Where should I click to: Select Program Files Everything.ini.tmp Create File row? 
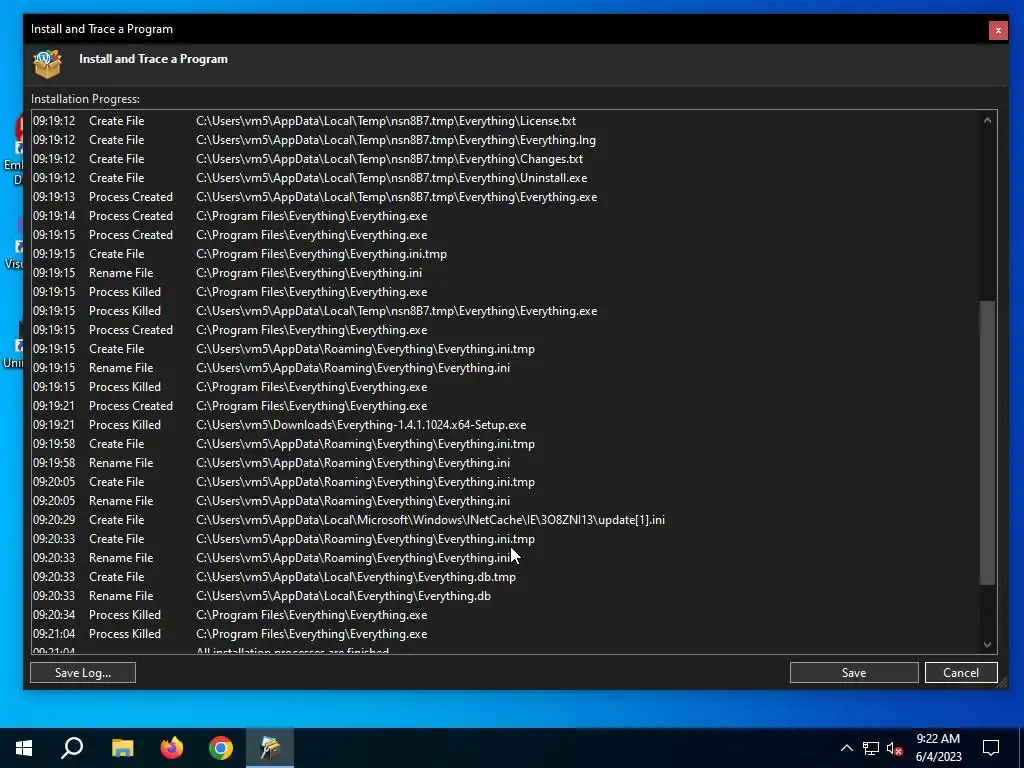[505, 253]
